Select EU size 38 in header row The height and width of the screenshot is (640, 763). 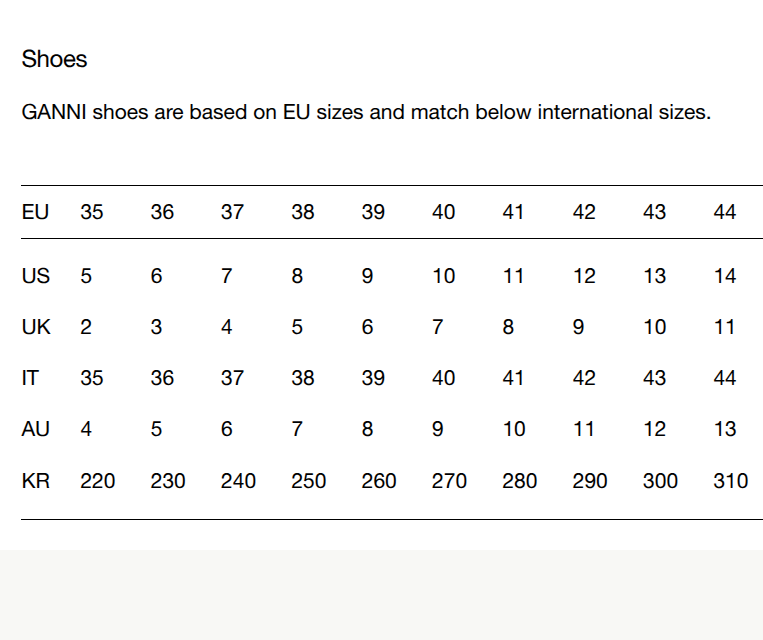tap(303, 213)
